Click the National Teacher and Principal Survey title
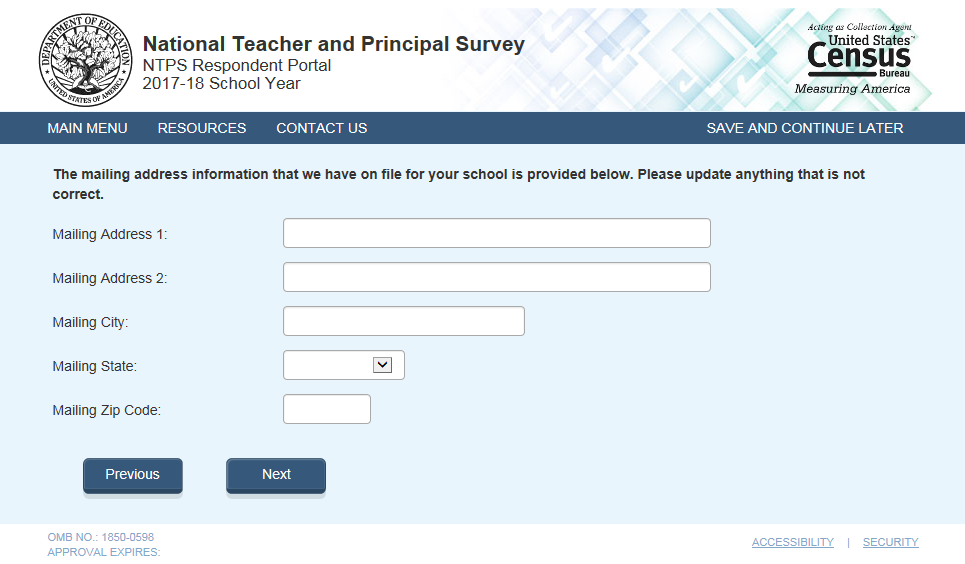 333,45
